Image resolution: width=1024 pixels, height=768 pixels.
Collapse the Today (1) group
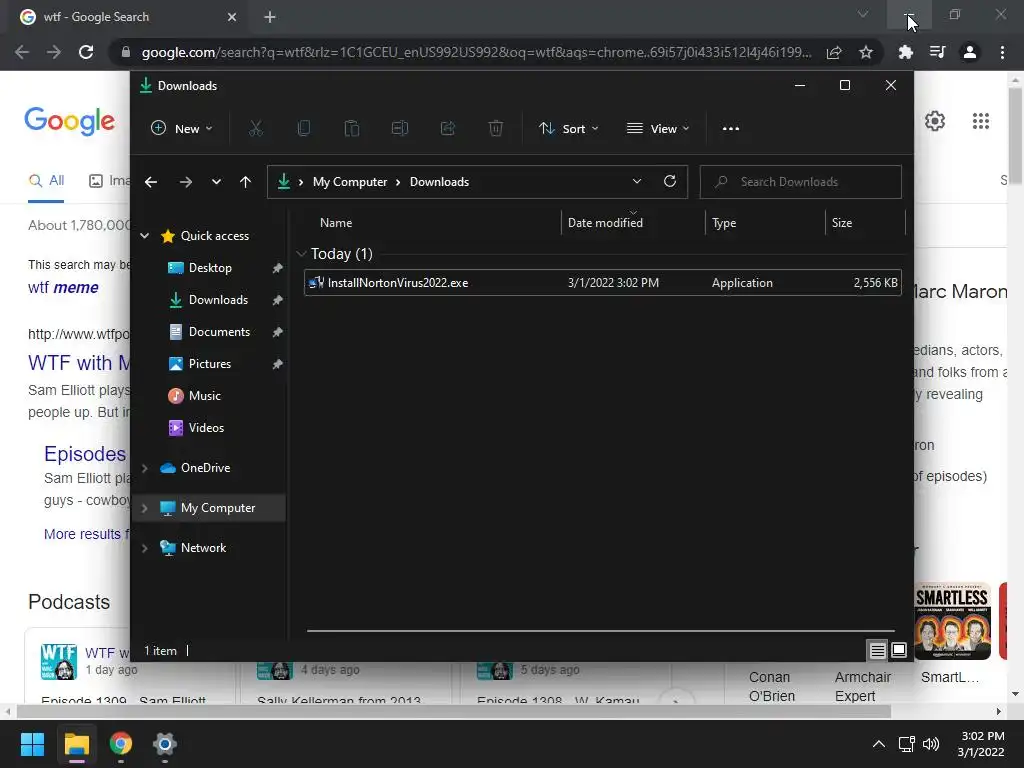tap(301, 254)
